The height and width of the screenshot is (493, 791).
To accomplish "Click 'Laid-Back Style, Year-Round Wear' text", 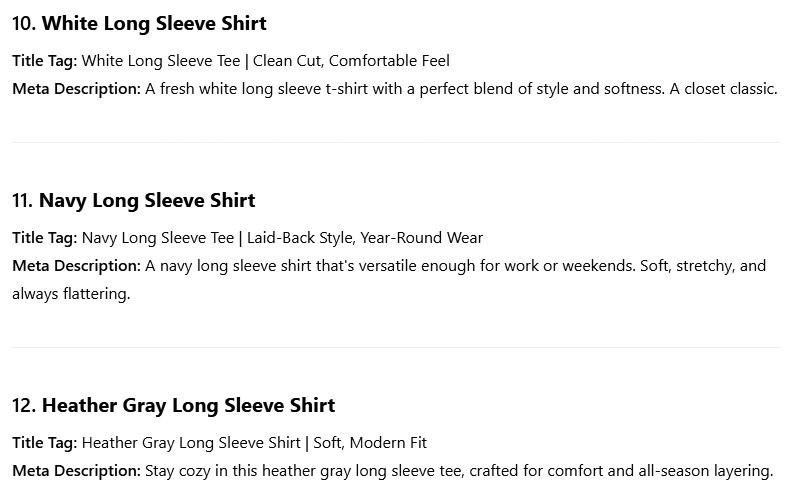I will click(365, 238).
